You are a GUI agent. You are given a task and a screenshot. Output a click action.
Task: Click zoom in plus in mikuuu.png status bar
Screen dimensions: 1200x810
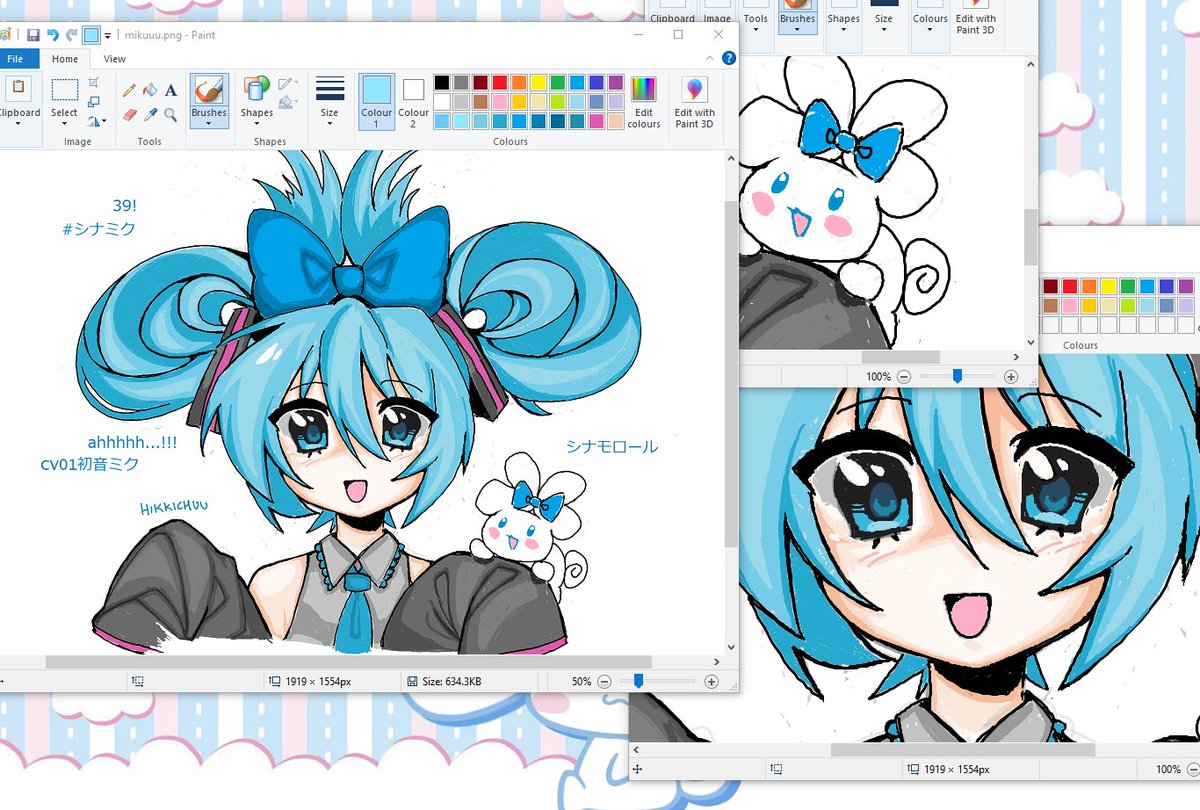pos(711,681)
